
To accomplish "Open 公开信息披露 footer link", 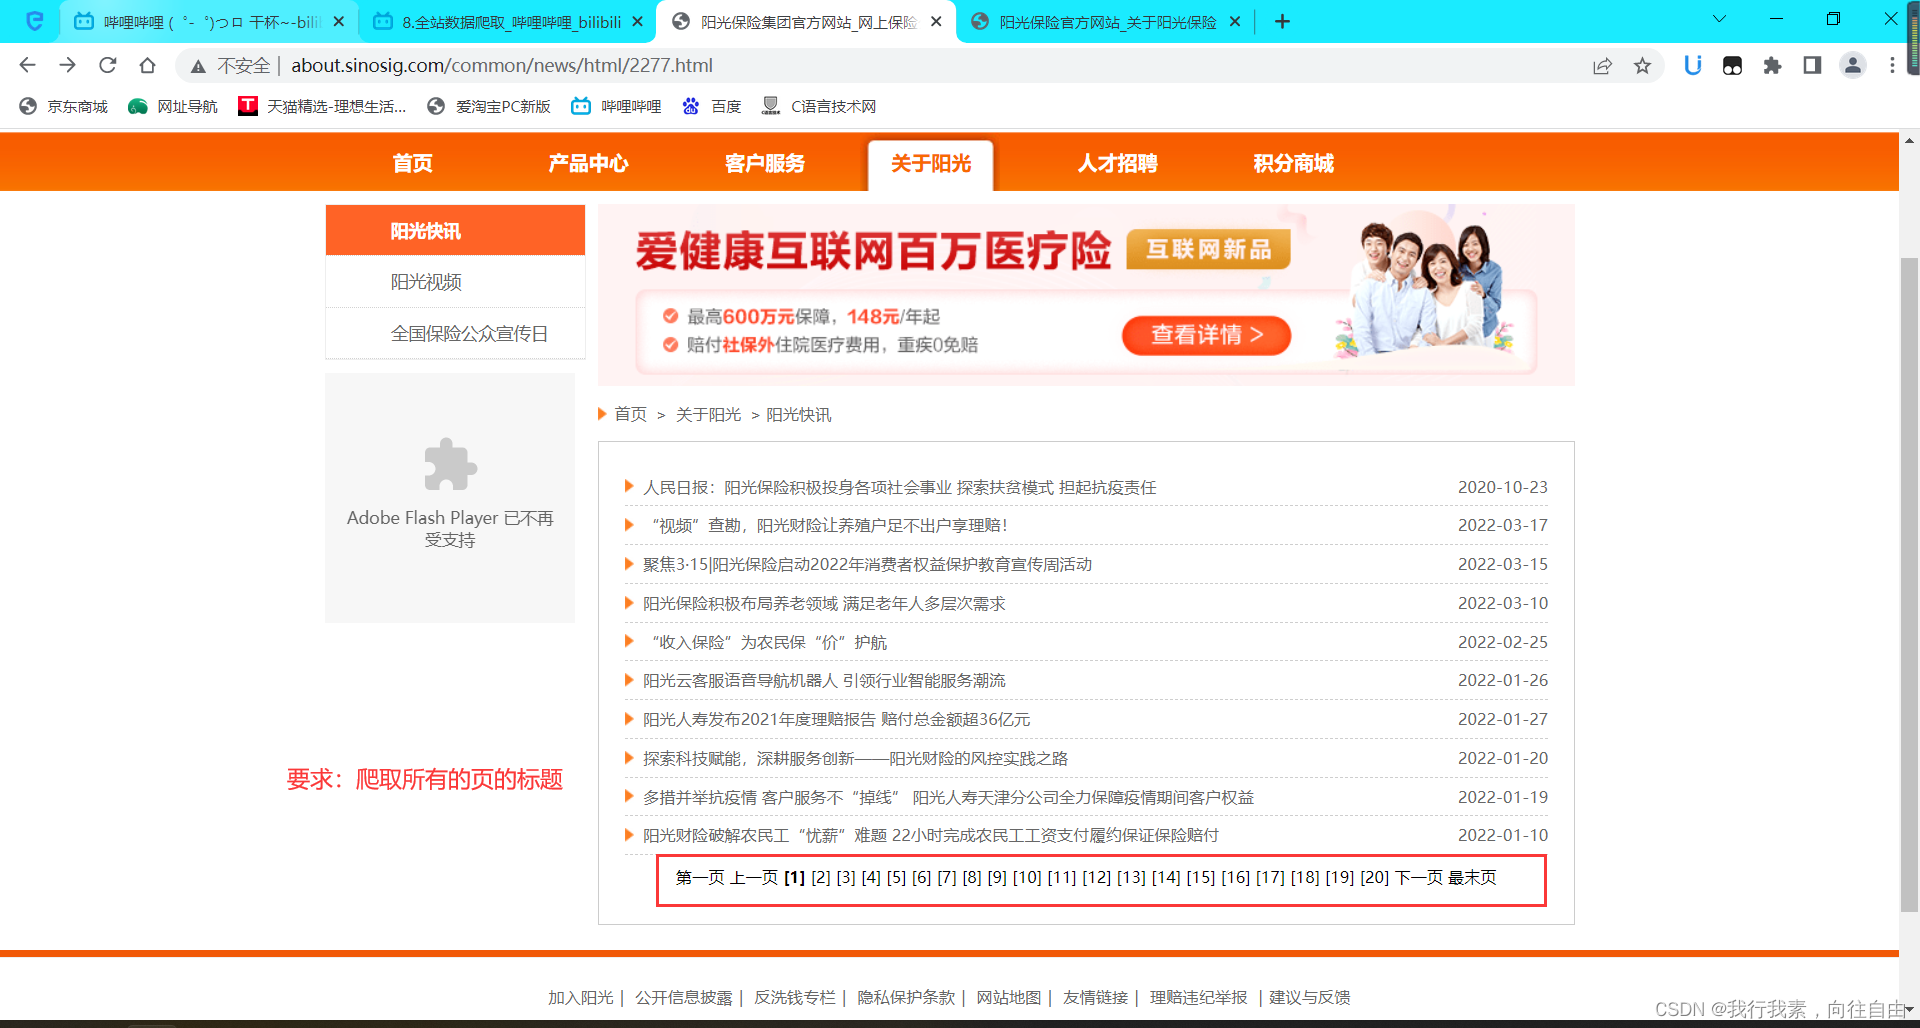I will pyautogui.click(x=684, y=997).
